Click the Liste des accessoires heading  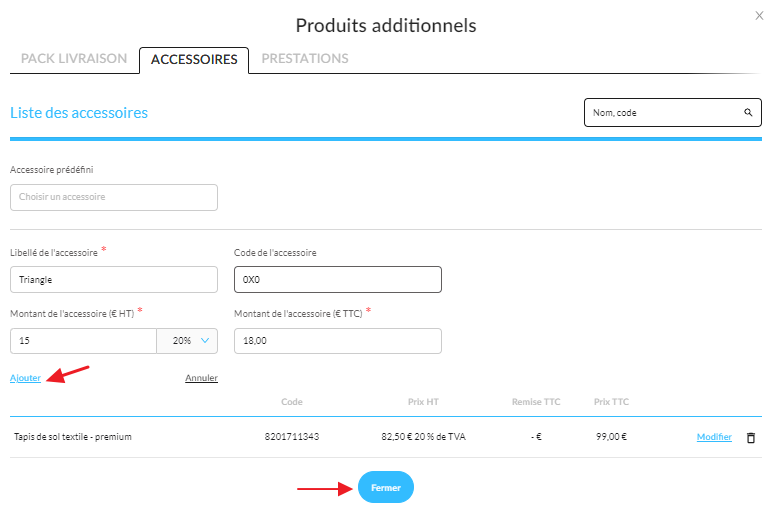point(79,113)
